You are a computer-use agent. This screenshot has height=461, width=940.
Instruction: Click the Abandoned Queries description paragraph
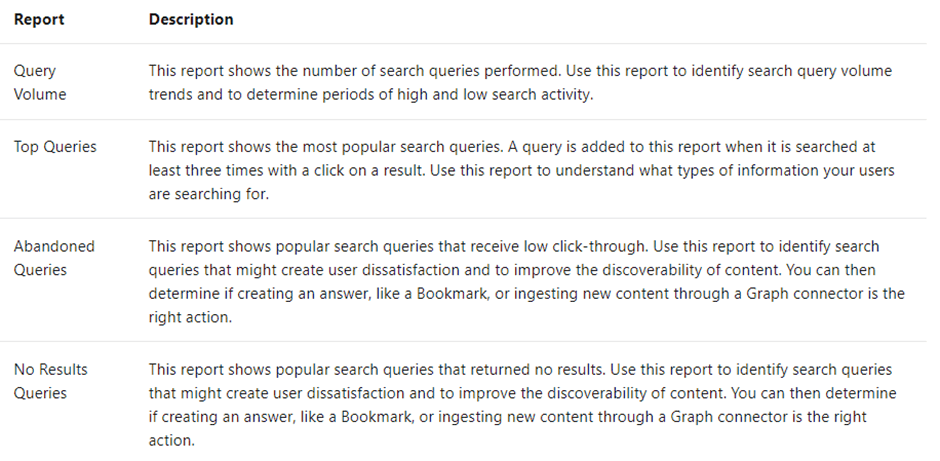[526, 282]
